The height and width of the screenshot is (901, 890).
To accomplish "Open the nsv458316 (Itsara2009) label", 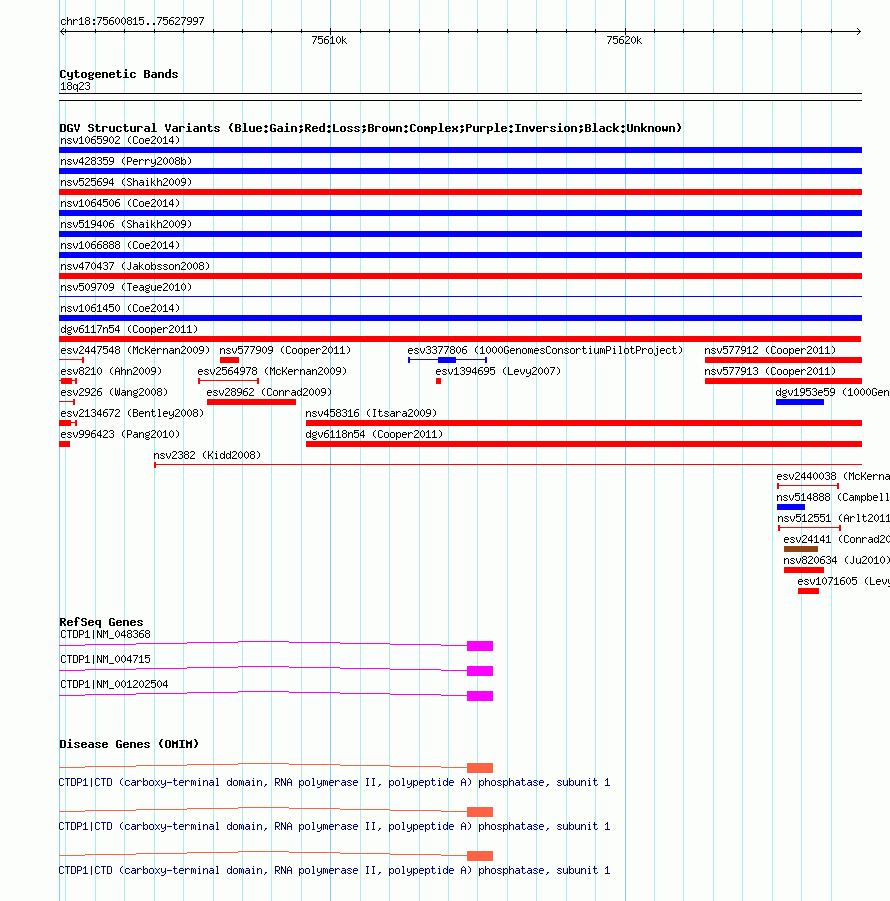I will [371, 413].
